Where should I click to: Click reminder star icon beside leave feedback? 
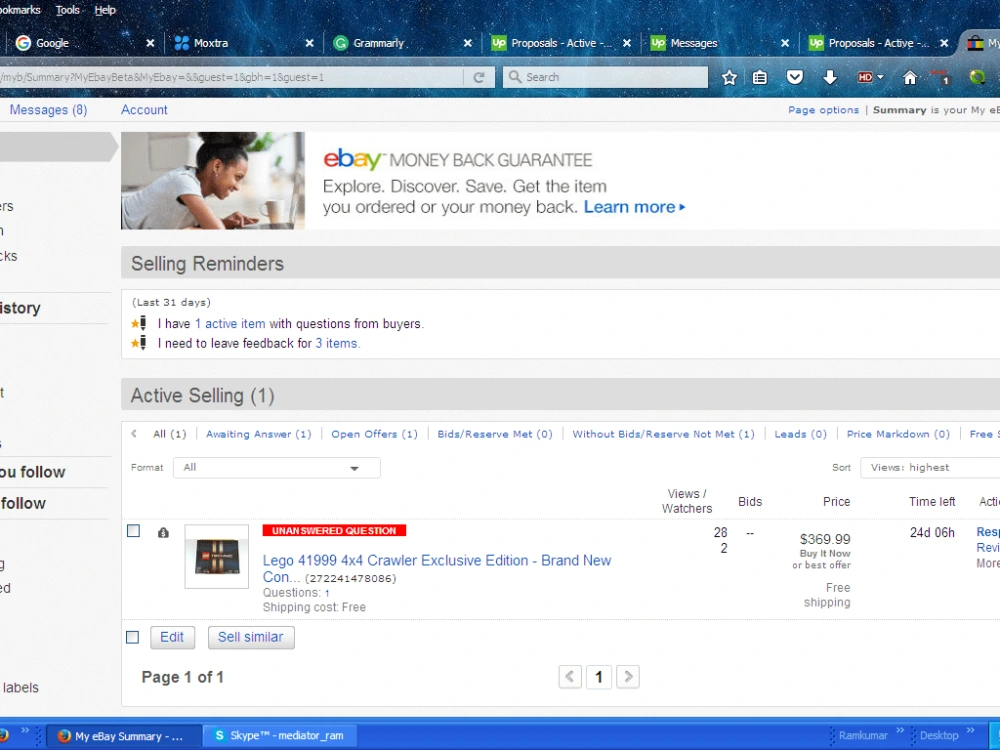tap(139, 343)
